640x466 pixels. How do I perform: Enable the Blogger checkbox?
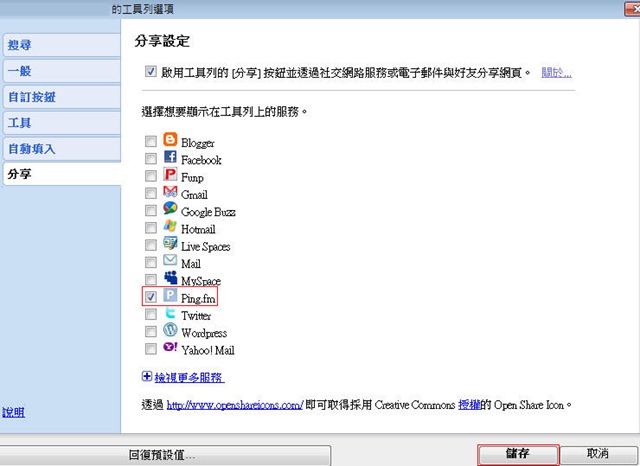point(151,141)
